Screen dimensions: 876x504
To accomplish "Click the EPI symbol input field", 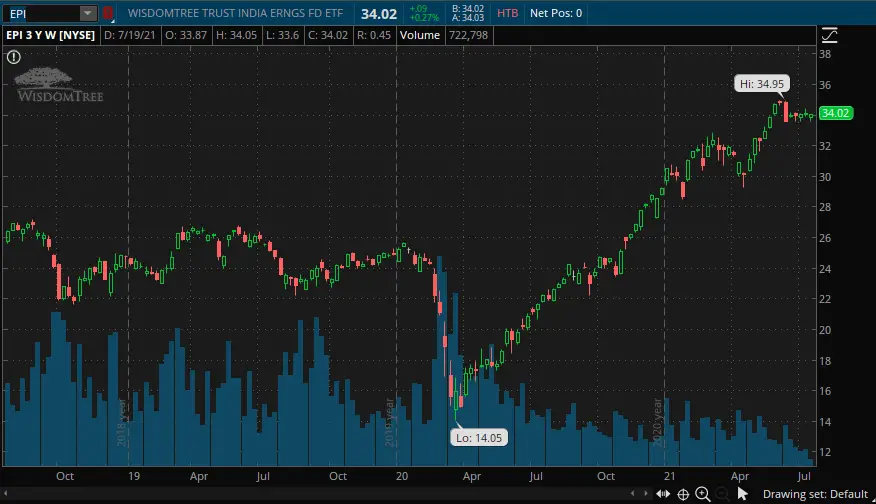I will tap(42, 13).
